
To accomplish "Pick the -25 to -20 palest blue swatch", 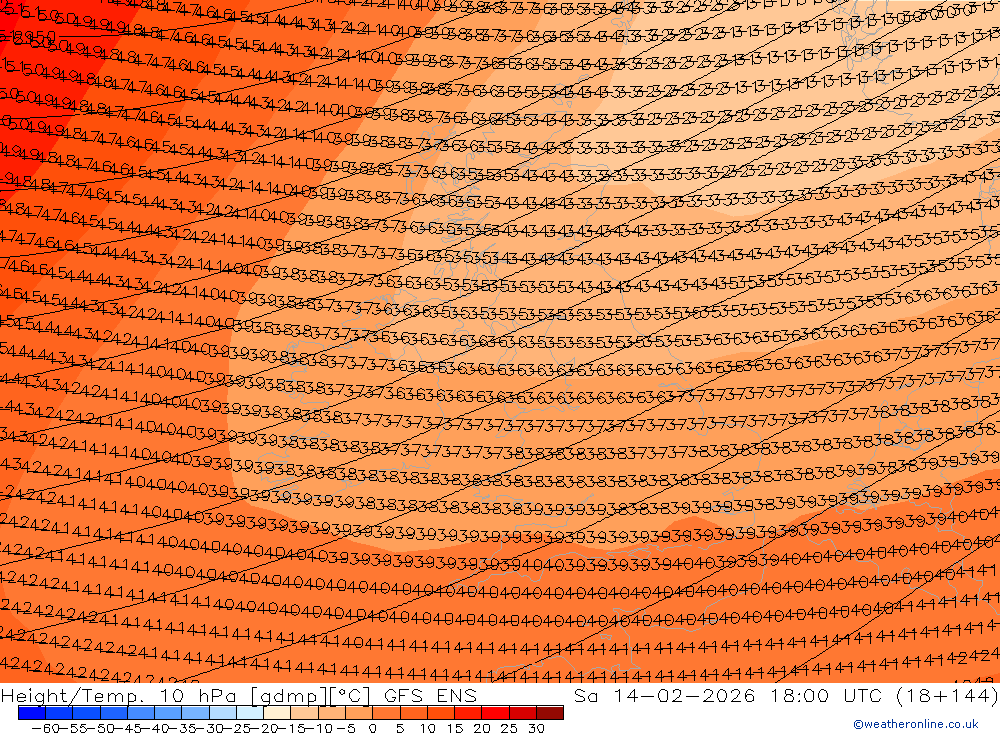I will point(250,713).
